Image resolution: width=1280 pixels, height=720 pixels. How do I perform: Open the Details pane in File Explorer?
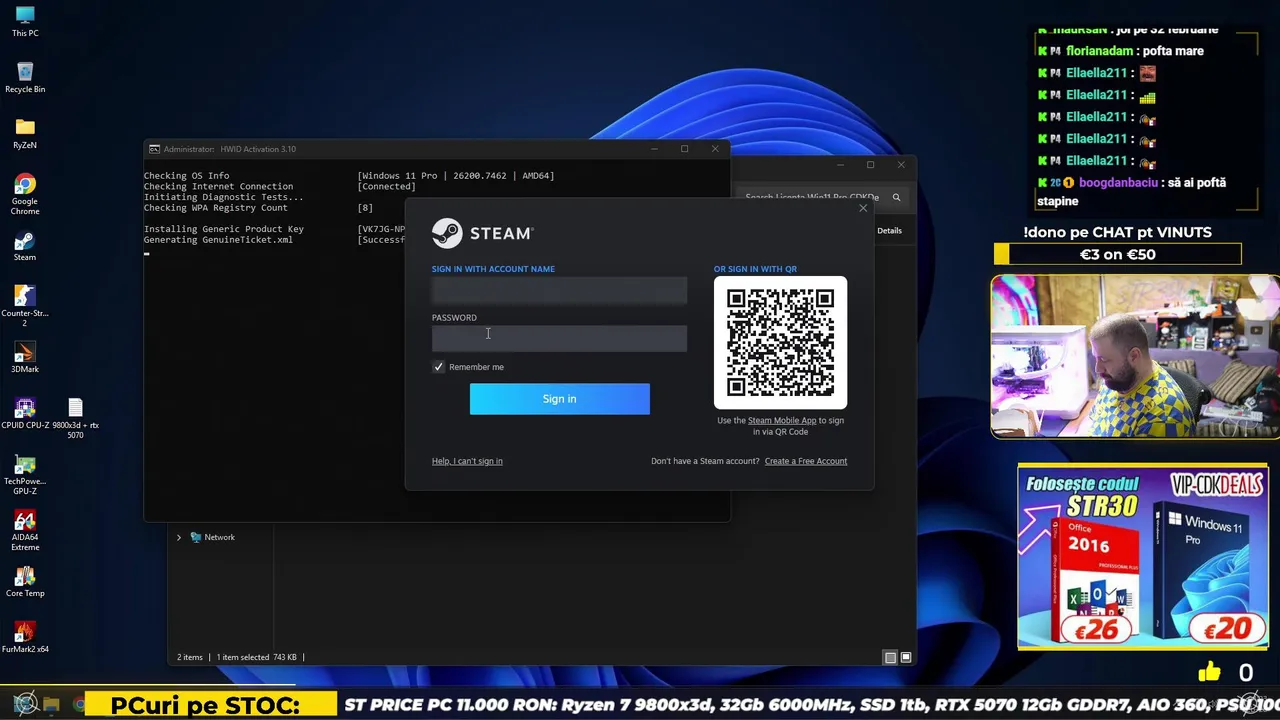[x=889, y=230]
